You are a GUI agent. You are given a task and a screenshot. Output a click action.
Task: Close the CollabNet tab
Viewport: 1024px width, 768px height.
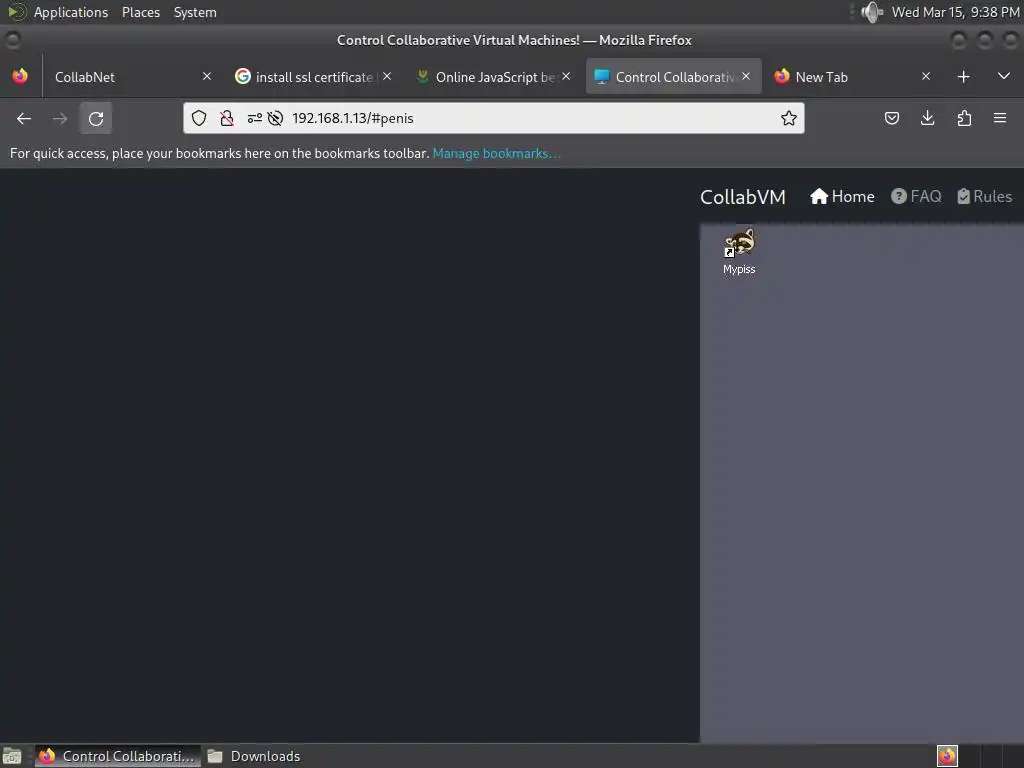click(207, 76)
